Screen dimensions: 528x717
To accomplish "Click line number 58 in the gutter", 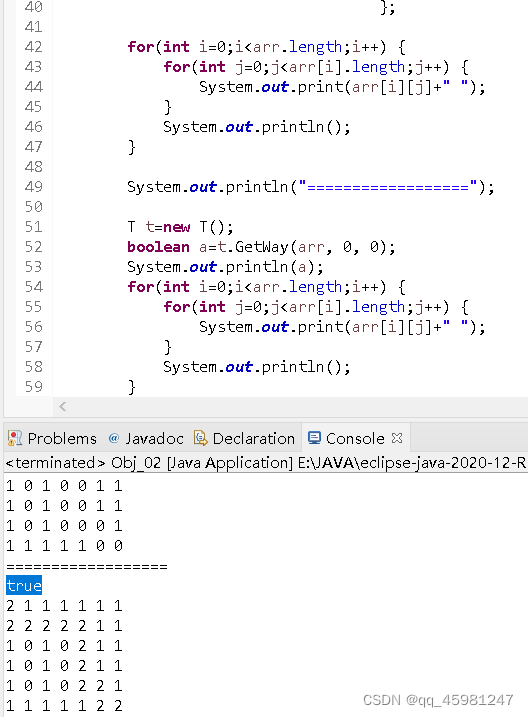I will (33, 367).
